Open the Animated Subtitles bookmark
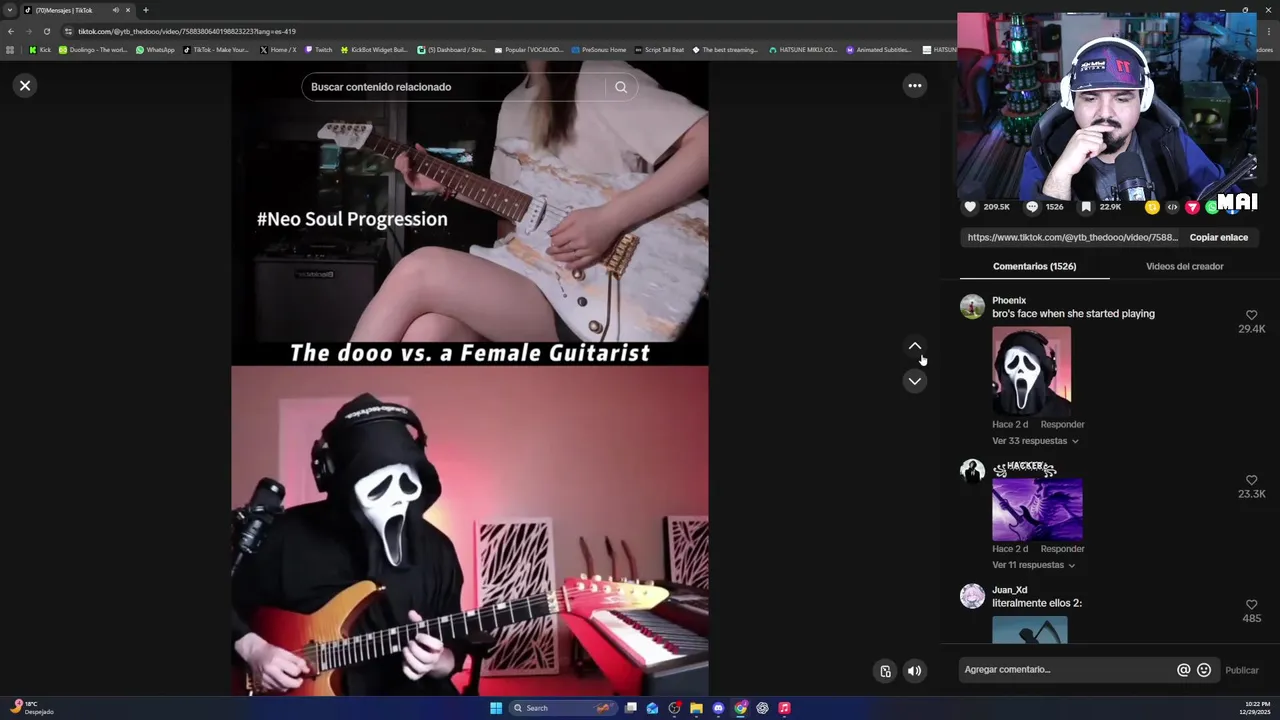The height and width of the screenshot is (720, 1280). pos(879,50)
